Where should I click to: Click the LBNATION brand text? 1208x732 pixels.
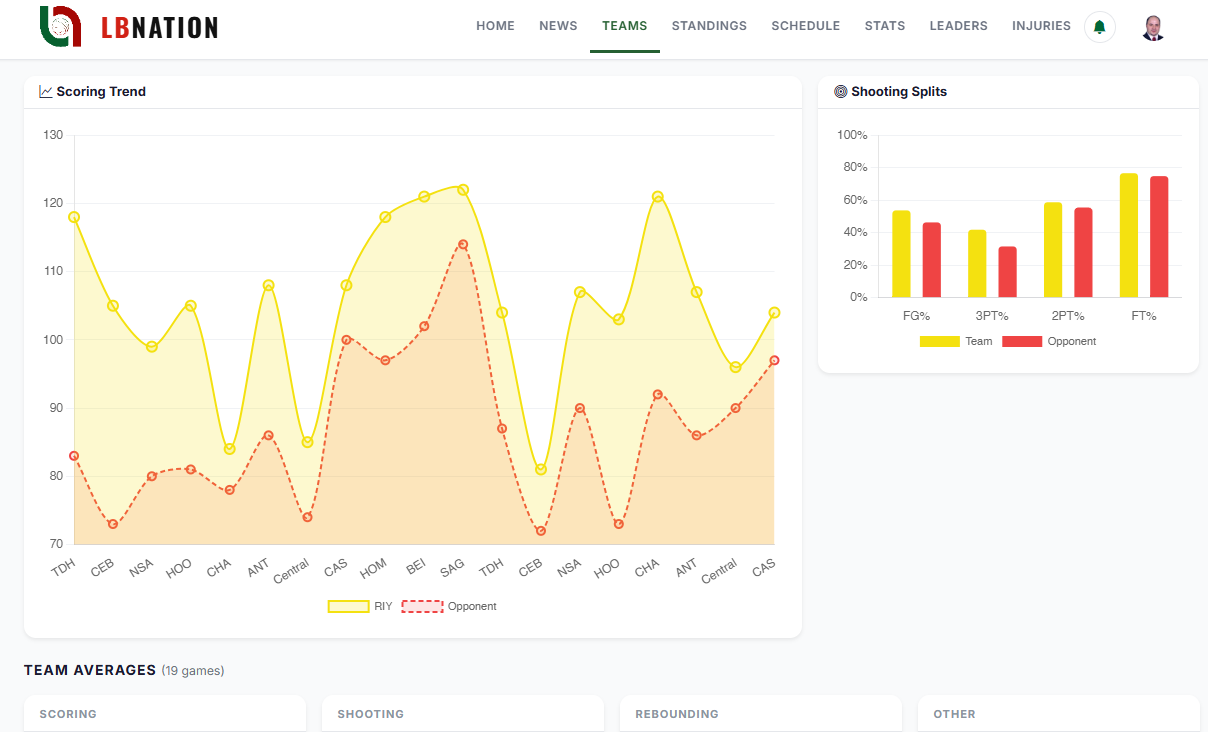(x=159, y=28)
